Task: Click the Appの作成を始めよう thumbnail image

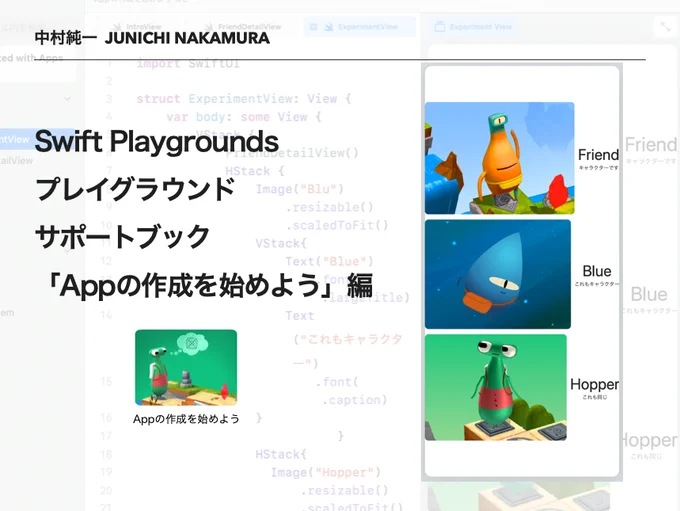Action: click(186, 367)
